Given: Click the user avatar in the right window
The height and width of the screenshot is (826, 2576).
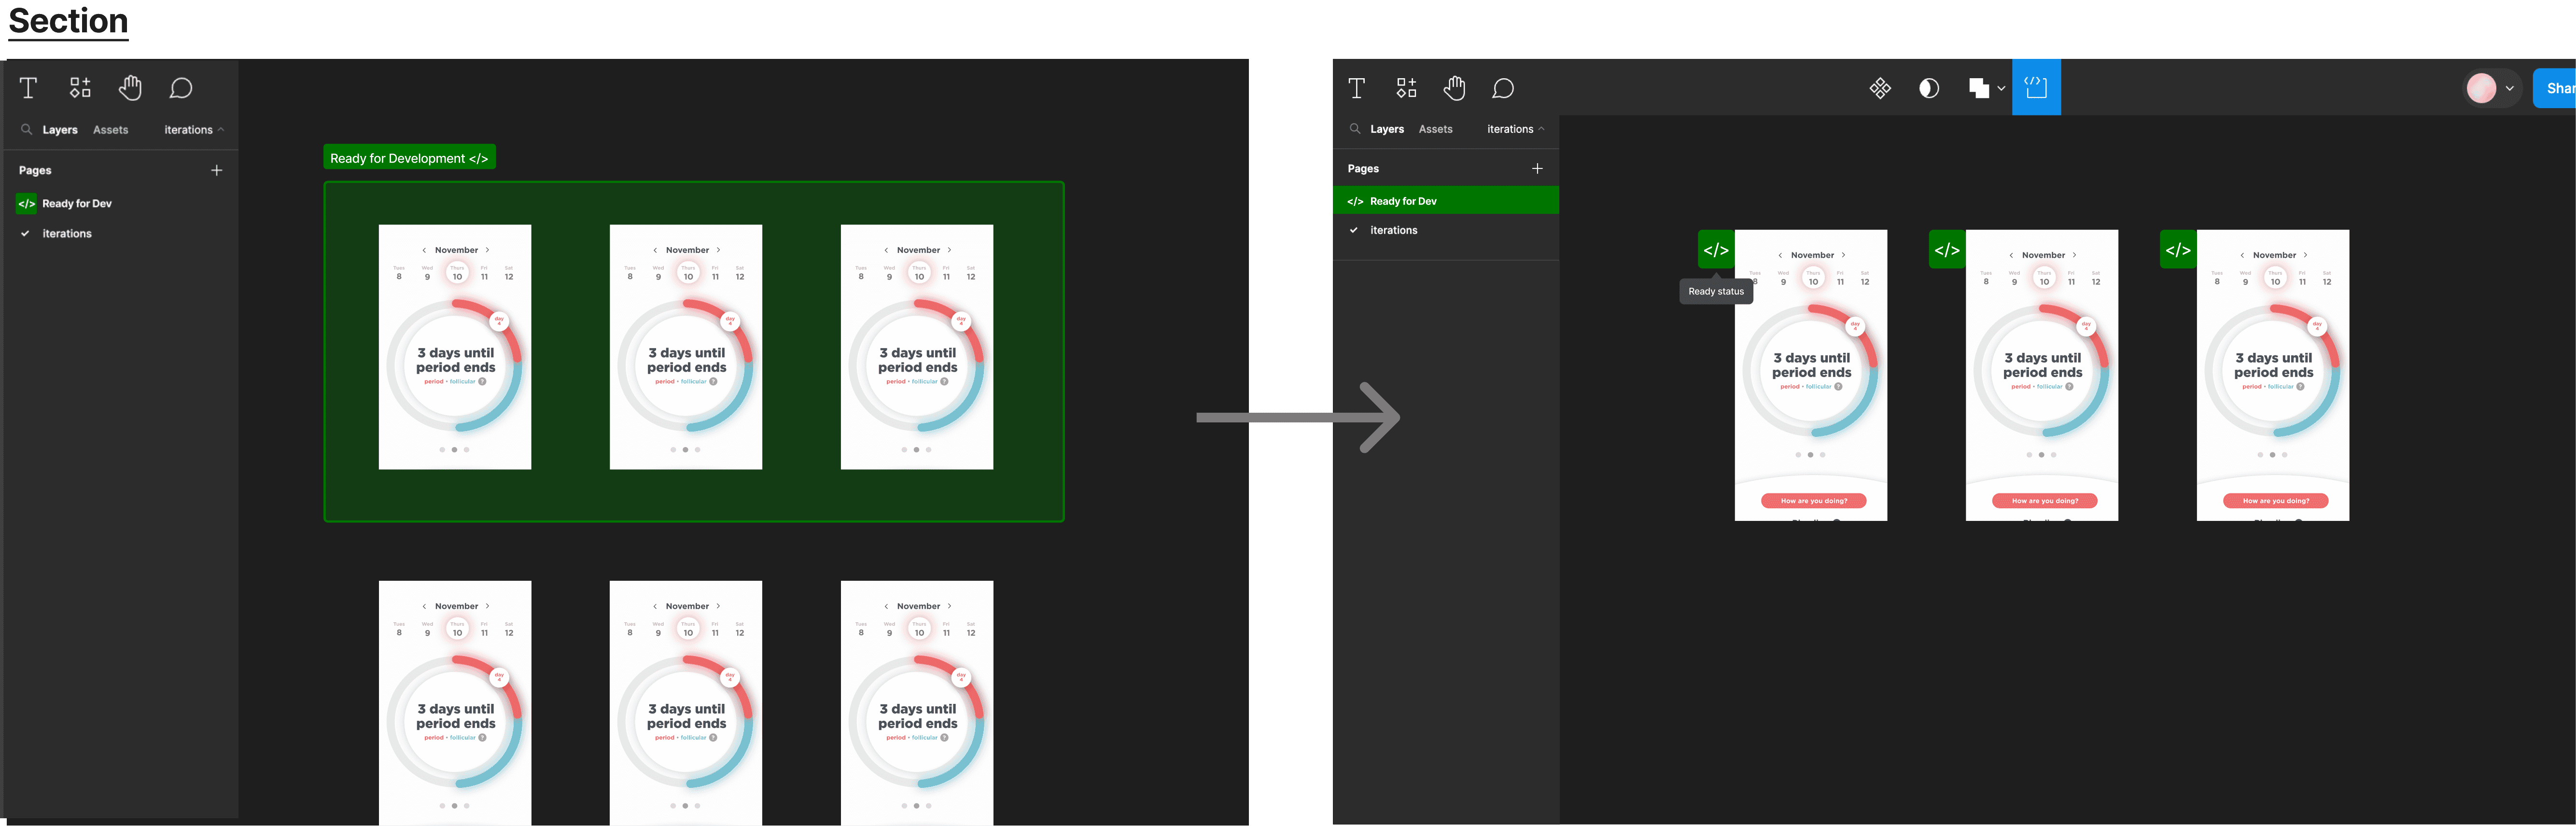Looking at the screenshot, I should [x=2481, y=88].
